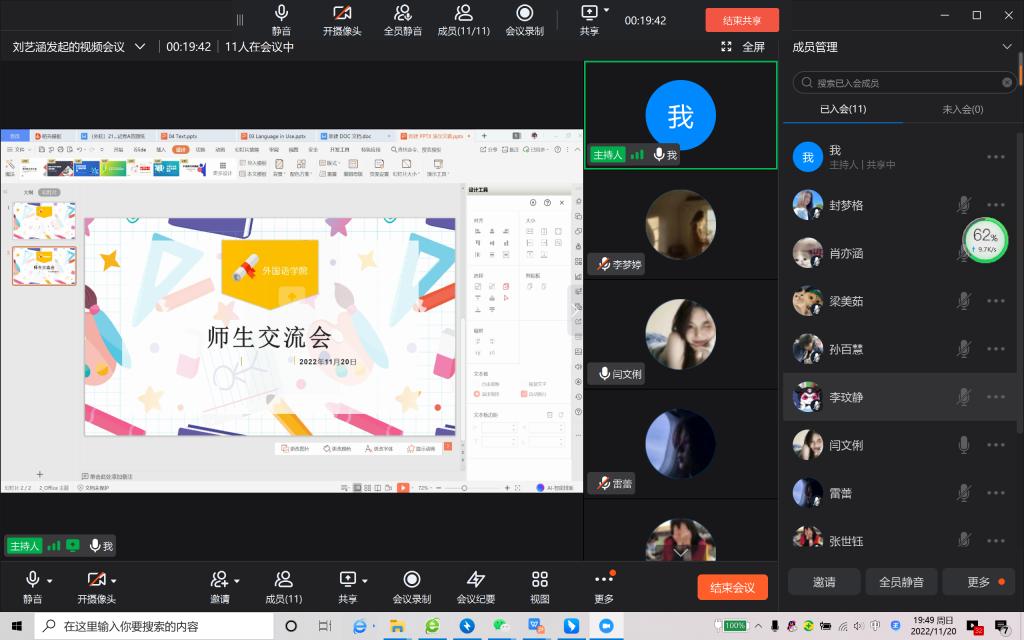Image resolution: width=1024 pixels, height=640 pixels.
Task: Enter 全屏 full screen mode
Action: tap(743, 47)
